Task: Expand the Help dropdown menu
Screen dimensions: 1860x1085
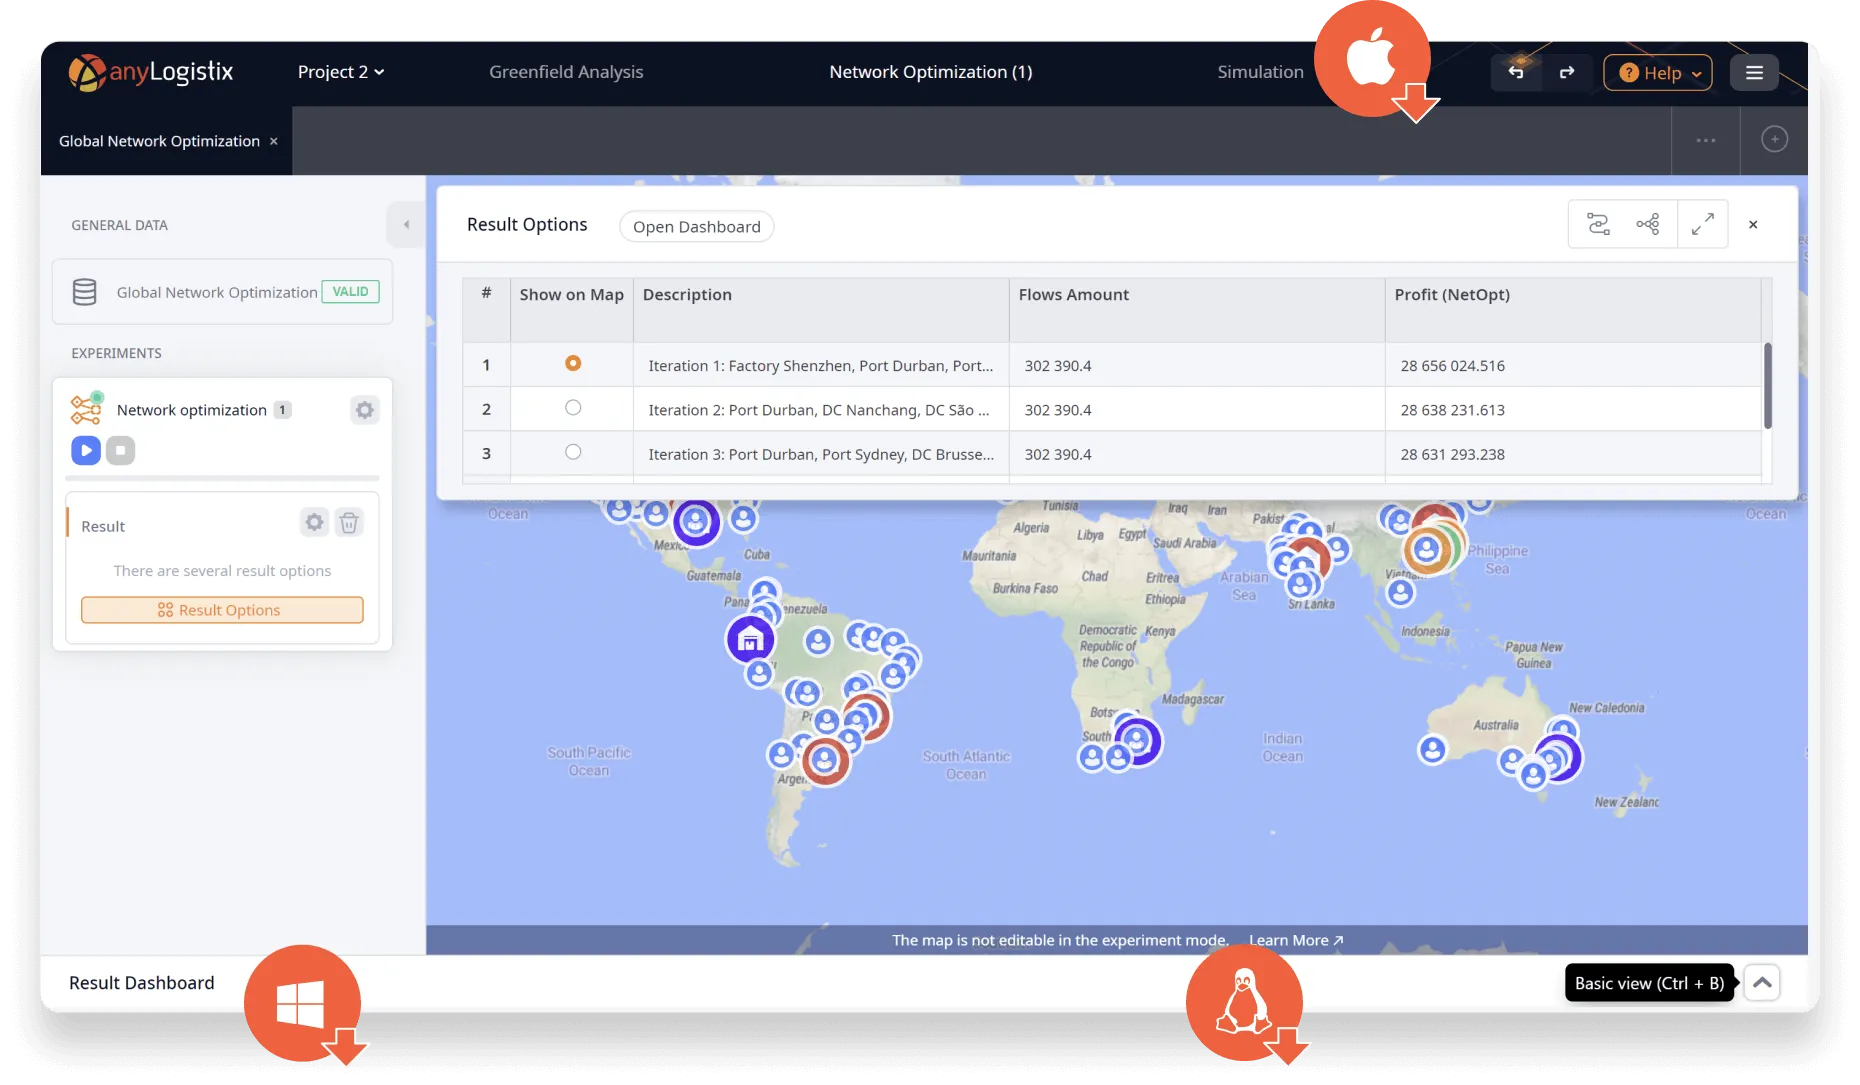Action: (x=1657, y=72)
